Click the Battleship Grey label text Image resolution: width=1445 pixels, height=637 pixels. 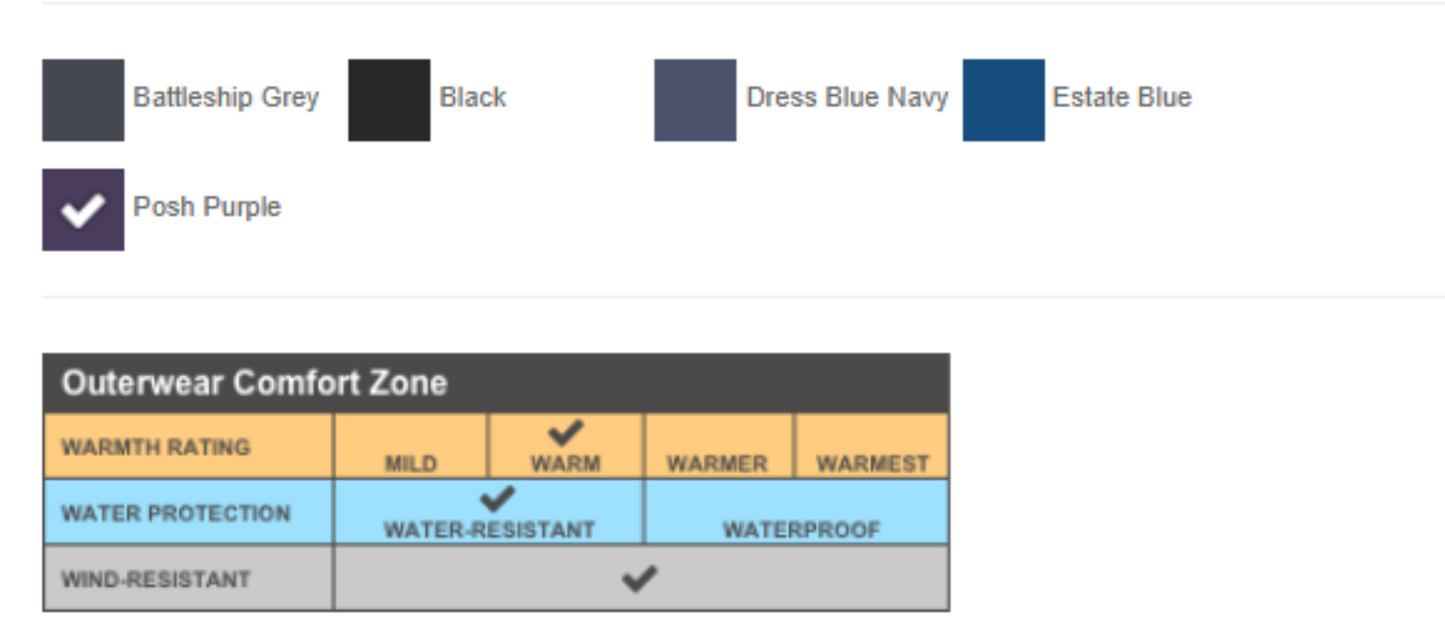point(226,97)
